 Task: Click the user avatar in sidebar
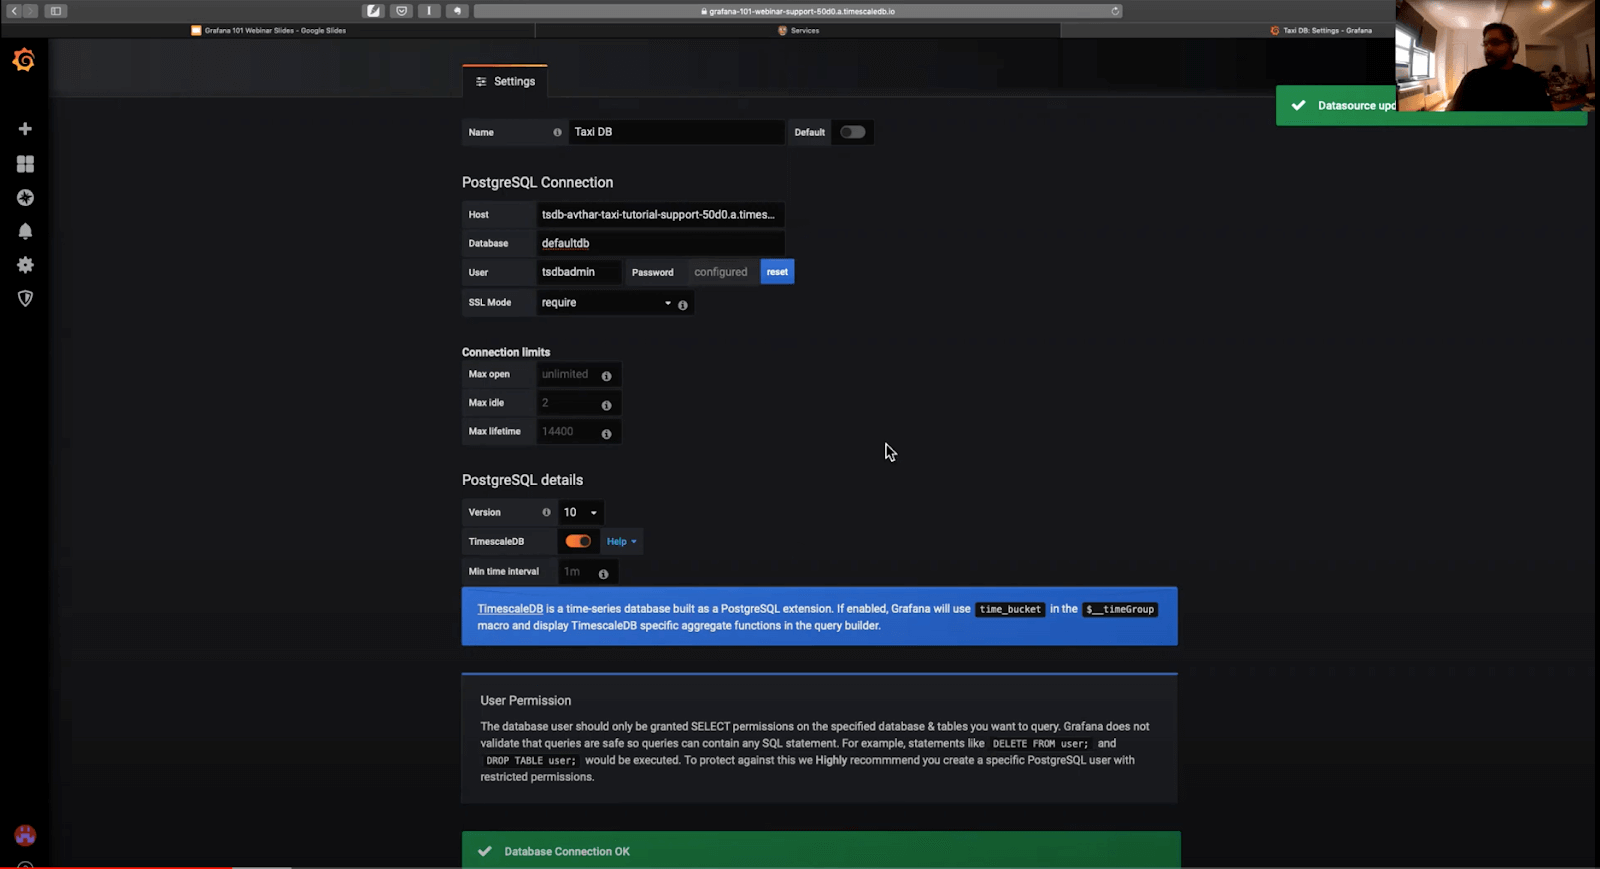[25, 835]
